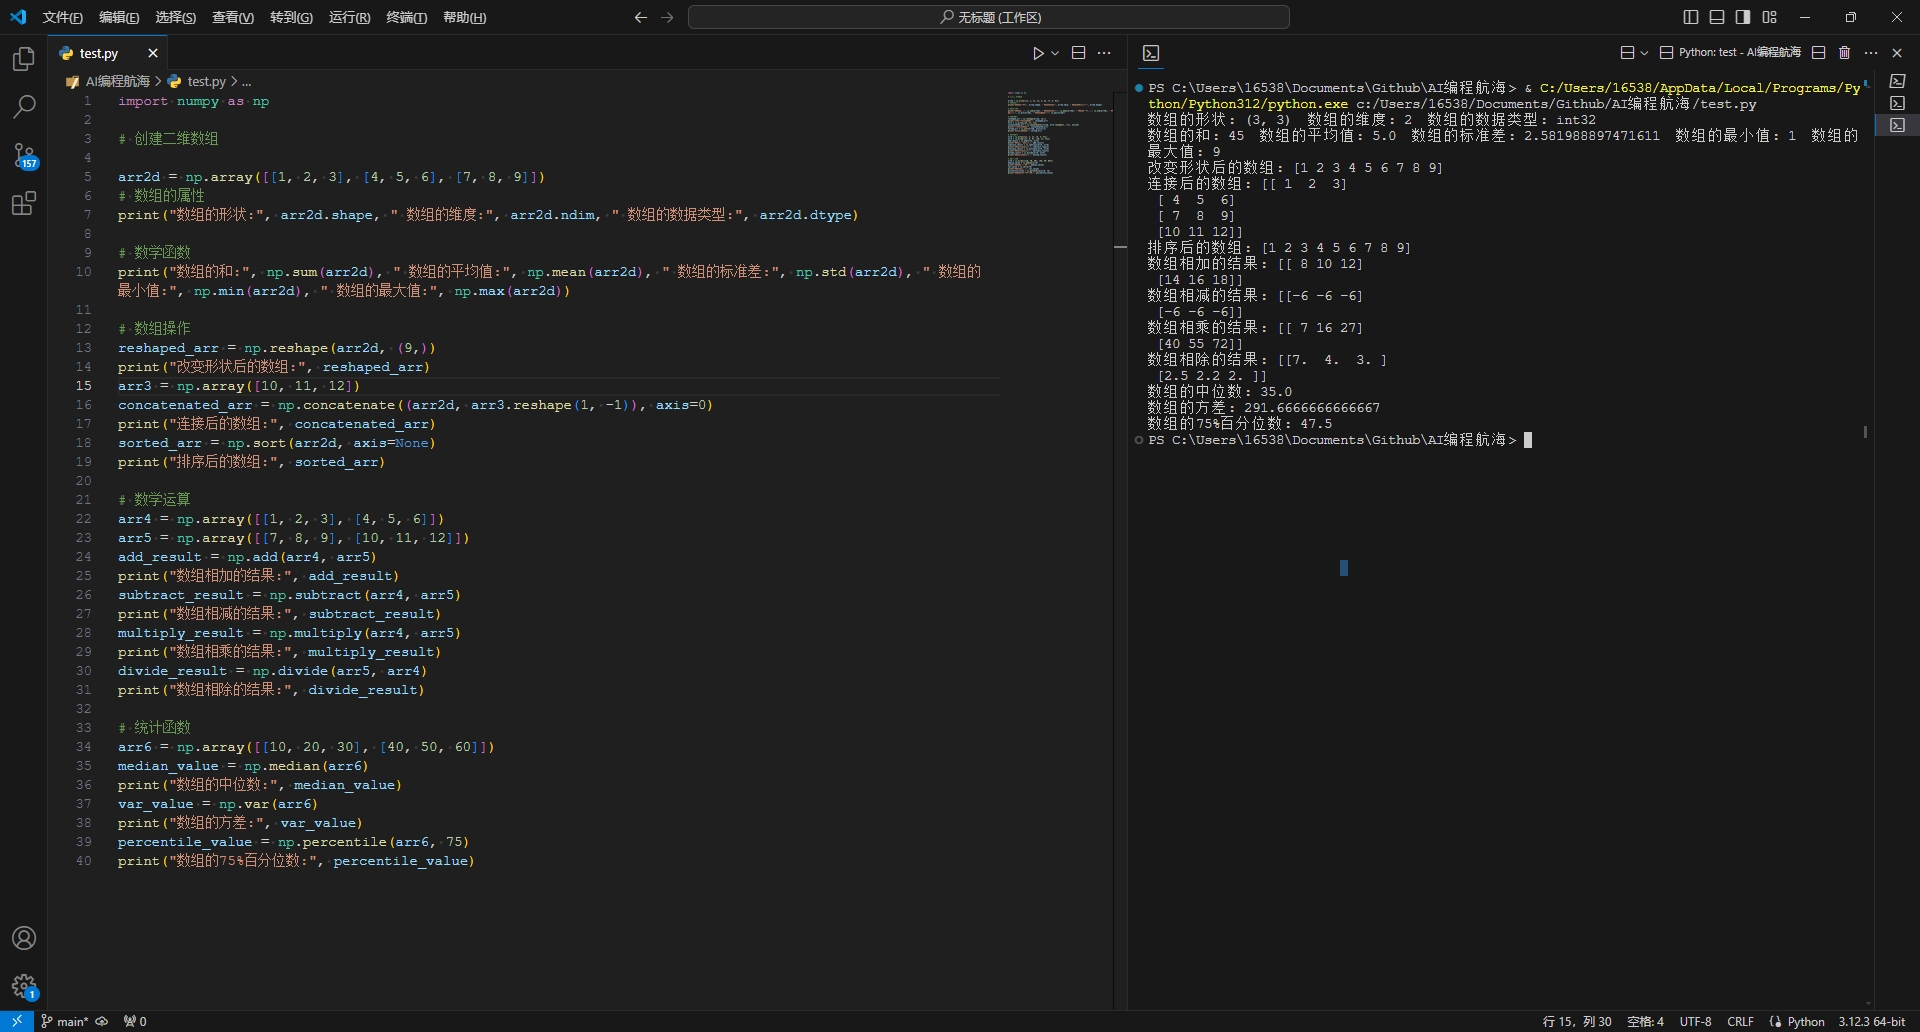Toggle primary side bar visibility

click(1690, 17)
